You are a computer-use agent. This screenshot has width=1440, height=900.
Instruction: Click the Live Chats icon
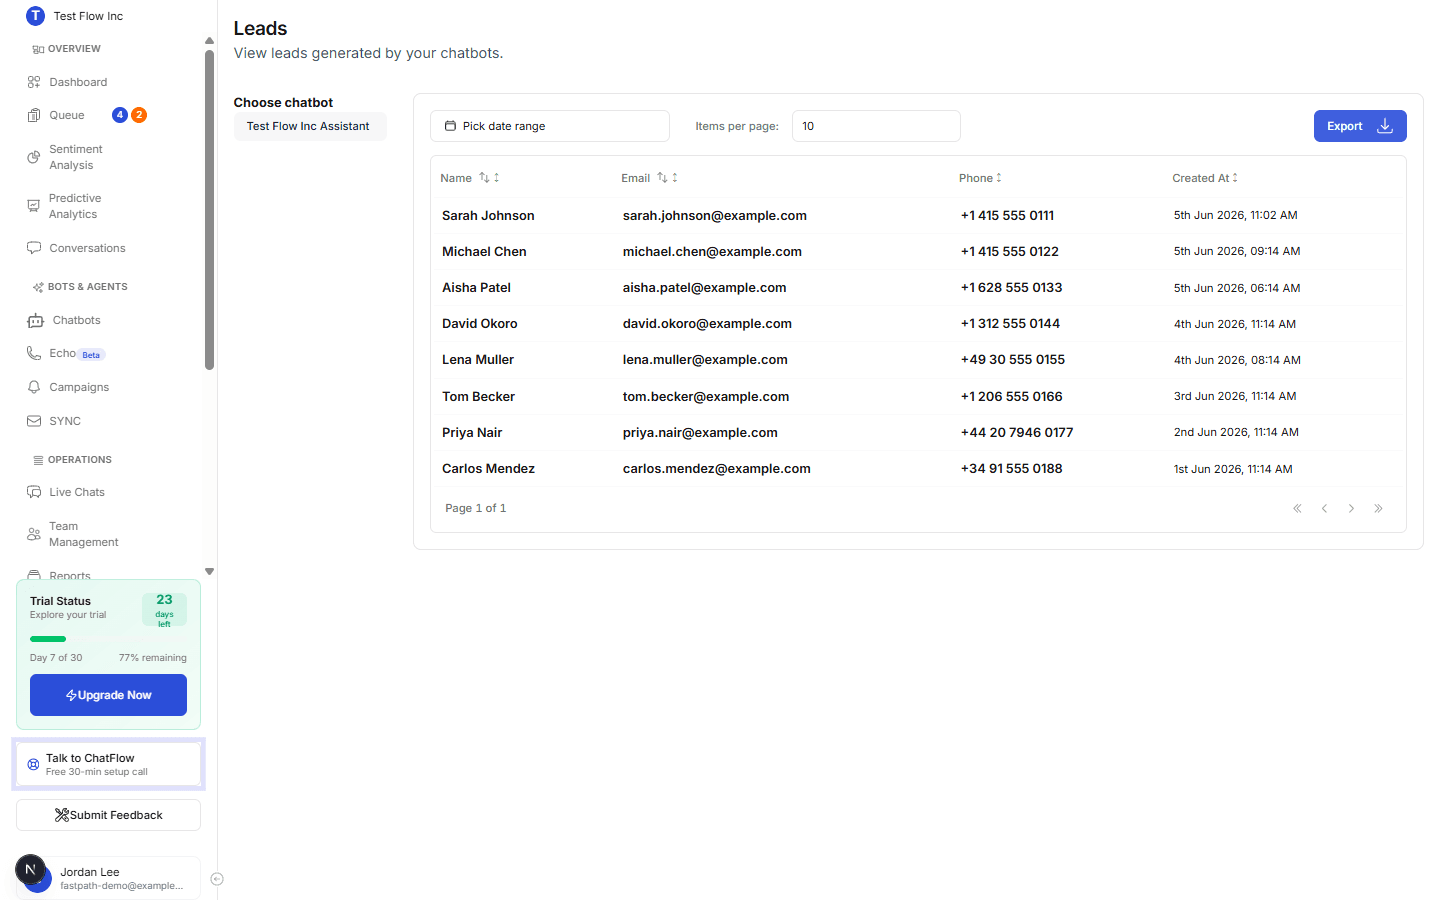(34, 492)
